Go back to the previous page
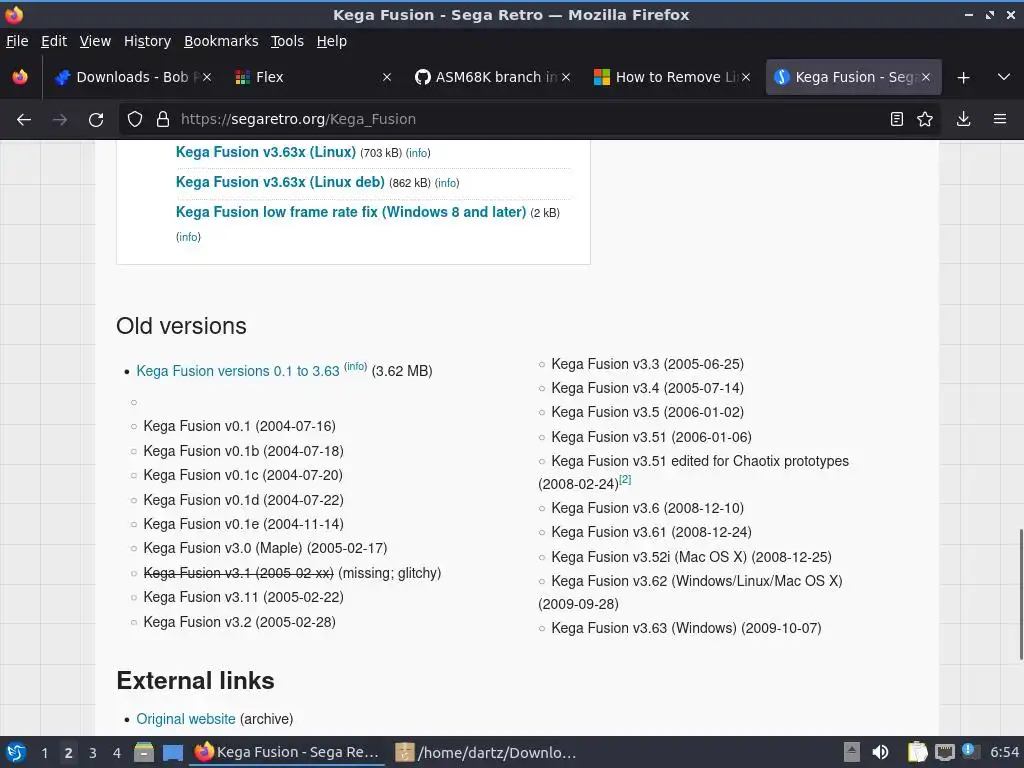 point(24,119)
